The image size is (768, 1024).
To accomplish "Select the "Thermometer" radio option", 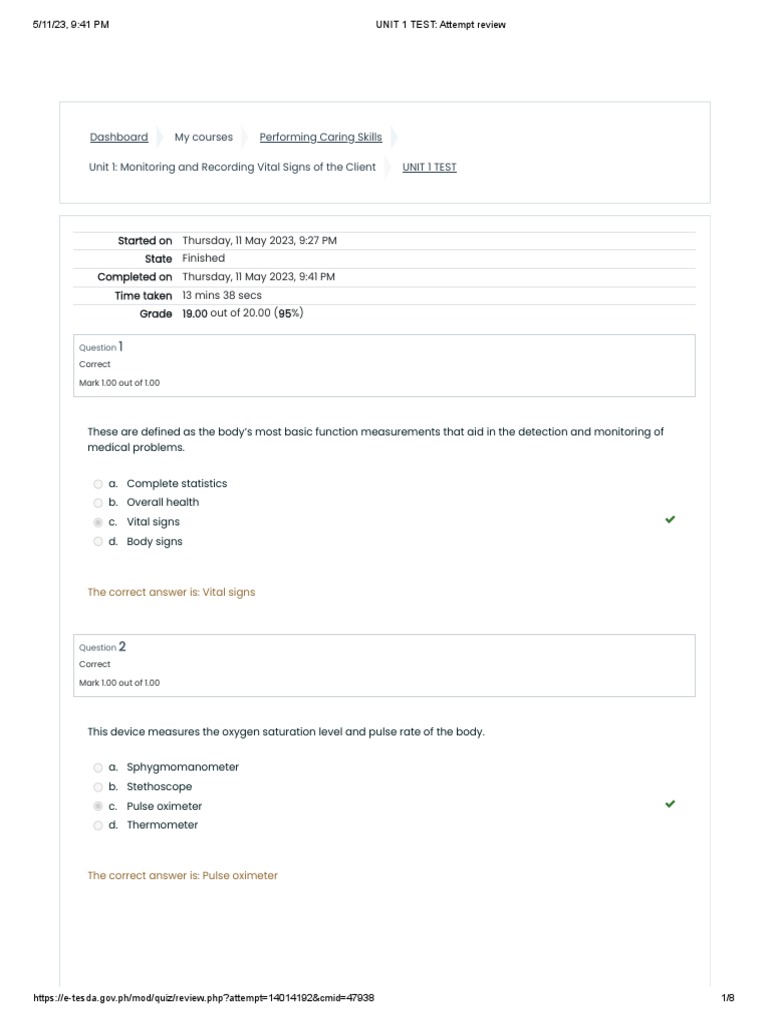I will pyautogui.click(x=98, y=826).
